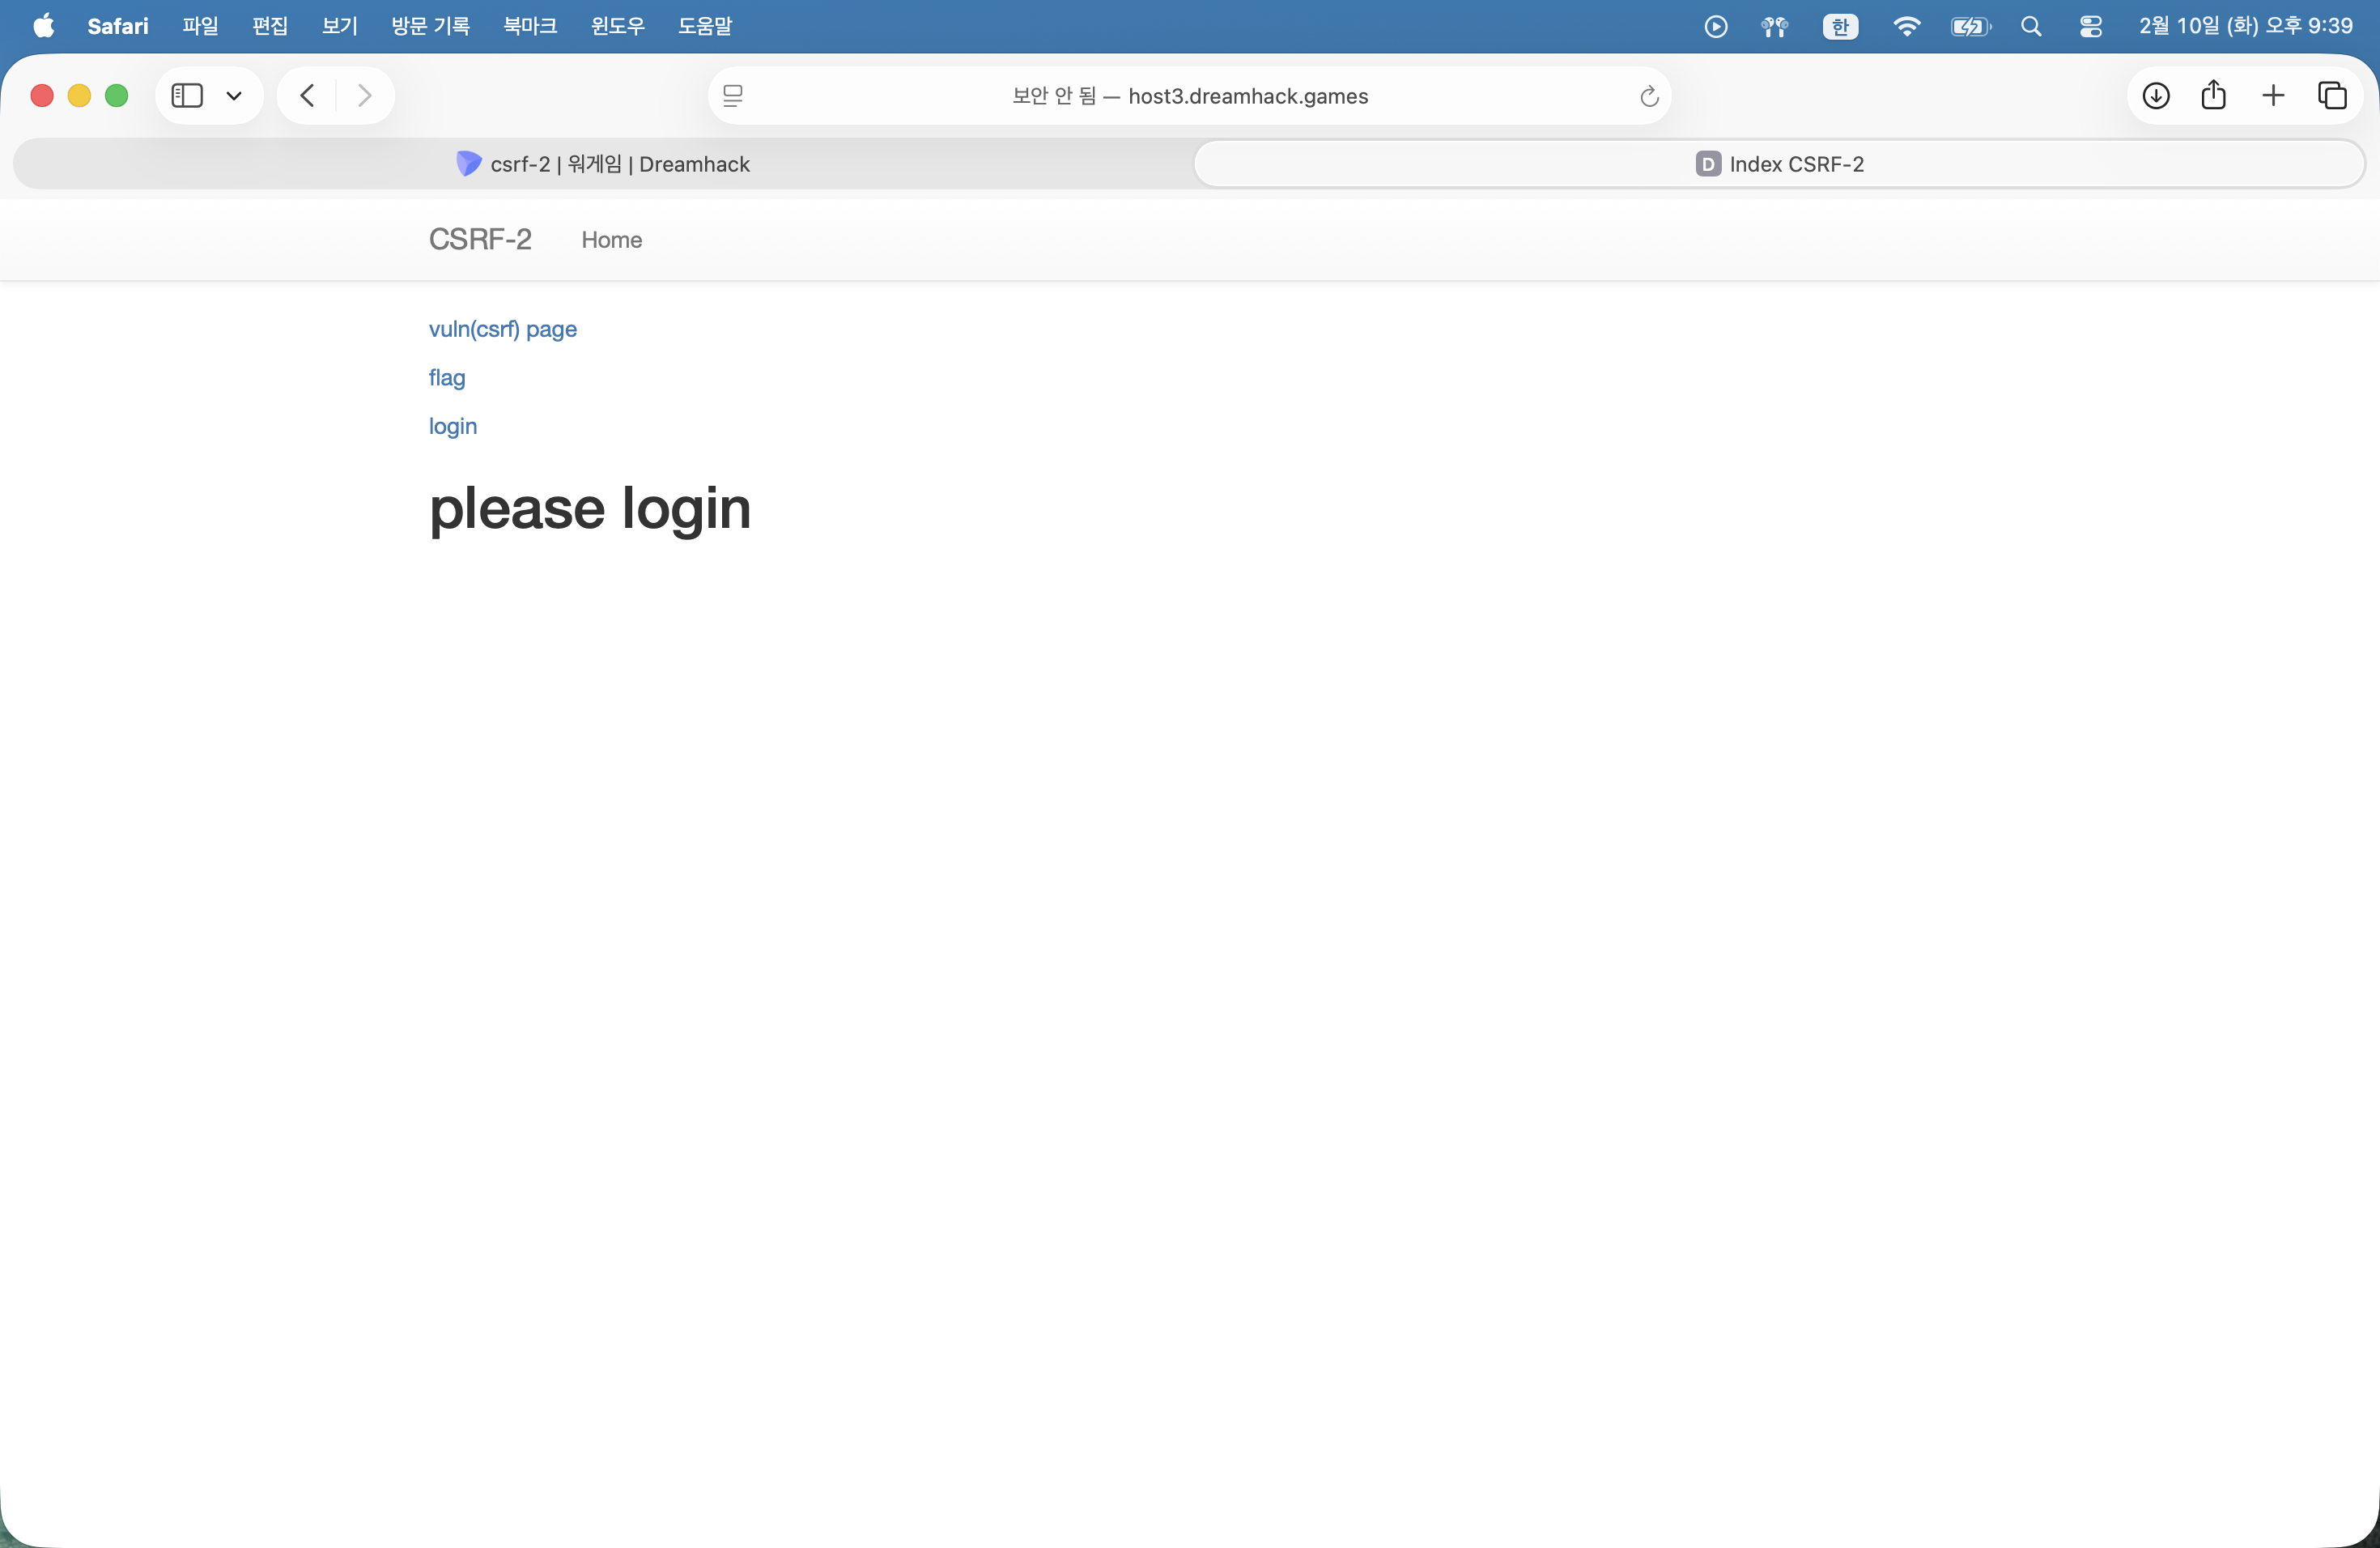Expand the sidebar tab group dropdown arrow
Image resolution: width=2380 pixels, height=1548 pixels.
coord(234,96)
